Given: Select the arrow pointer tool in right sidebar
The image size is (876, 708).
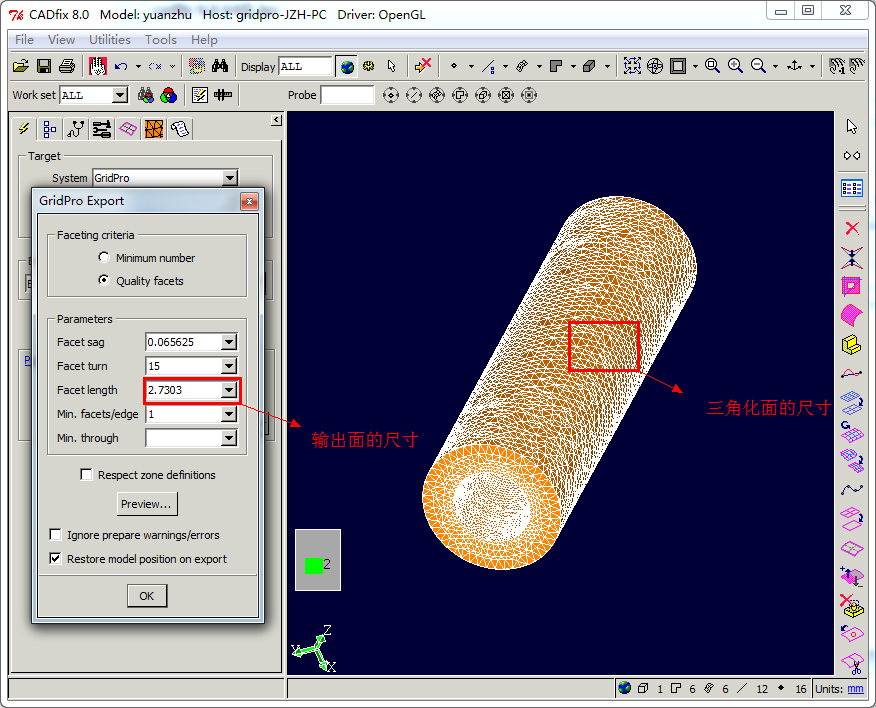Looking at the screenshot, I should pyautogui.click(x=851, y=126).
